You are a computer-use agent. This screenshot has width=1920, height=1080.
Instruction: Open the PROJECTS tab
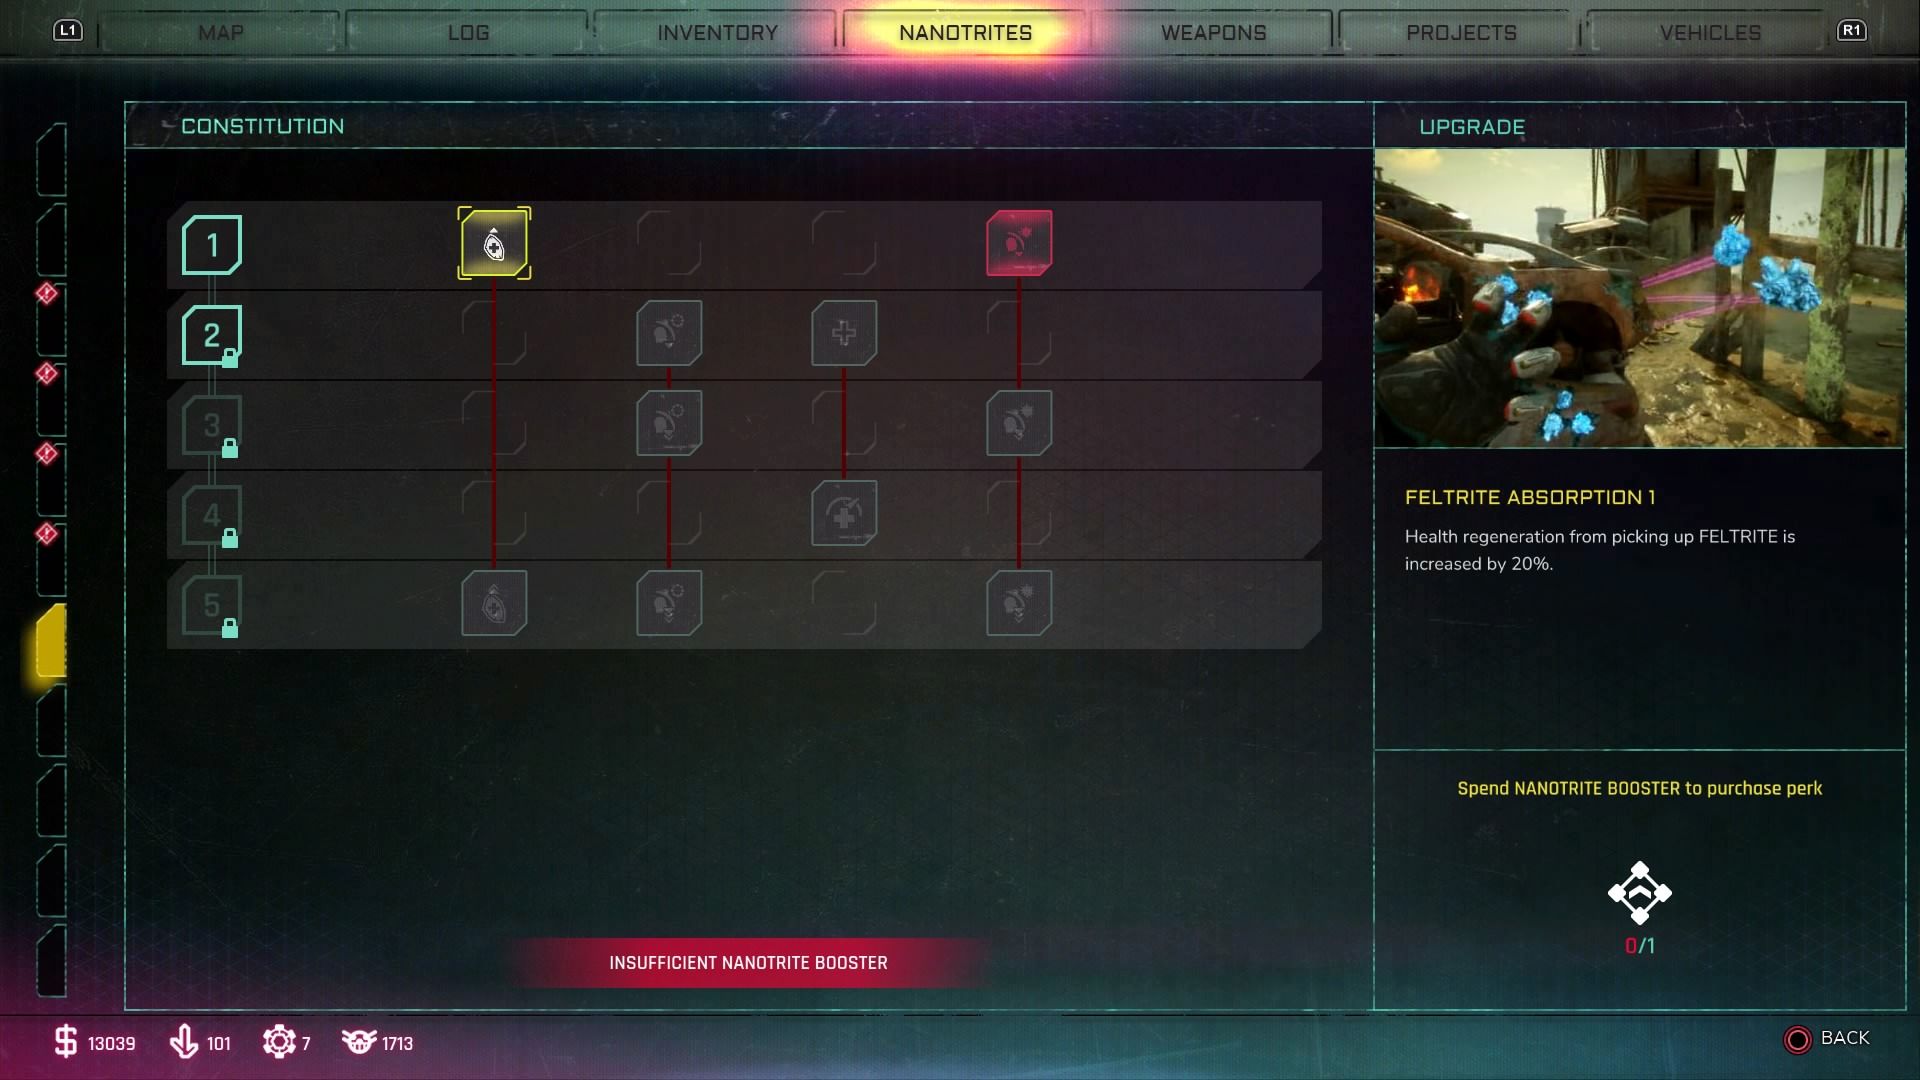[x=1461, y=32]
